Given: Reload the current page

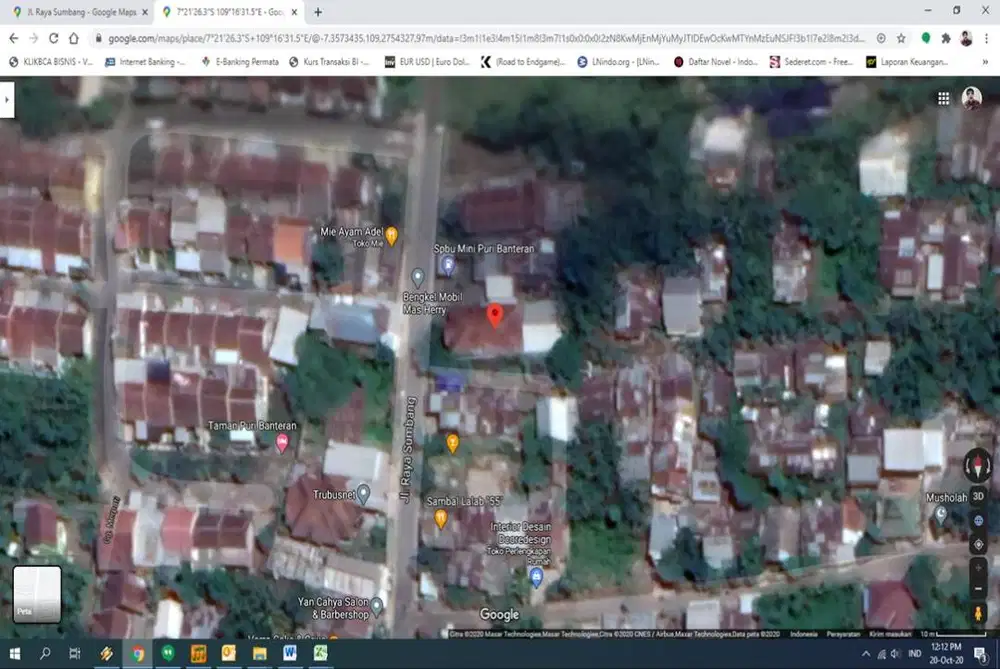Looking at the screenshot, I should (x=54, y=38).
